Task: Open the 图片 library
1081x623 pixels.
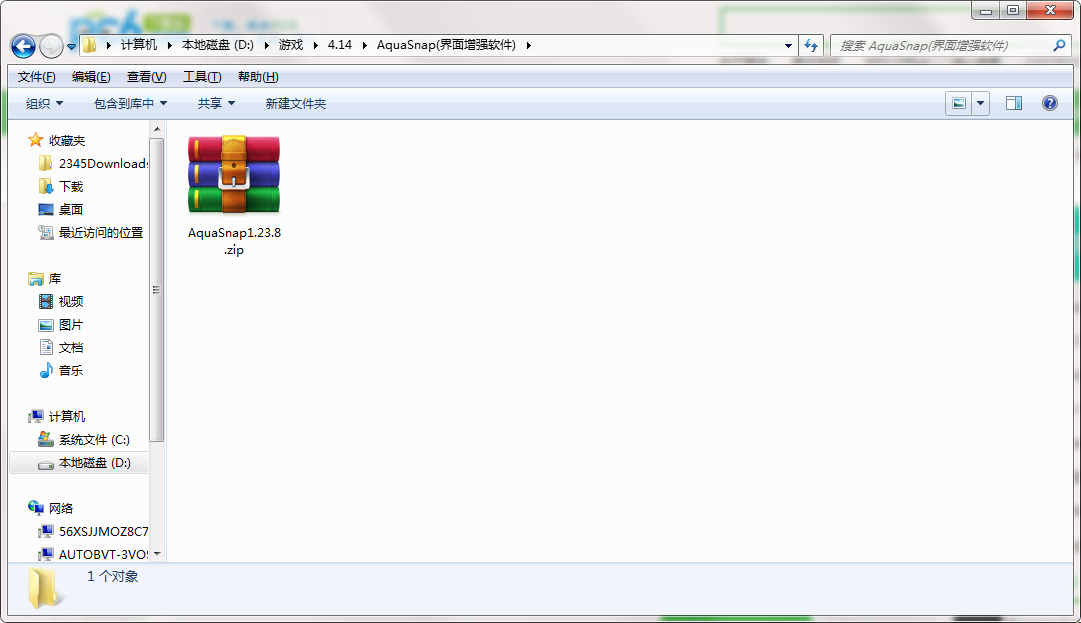Action: 70,325
